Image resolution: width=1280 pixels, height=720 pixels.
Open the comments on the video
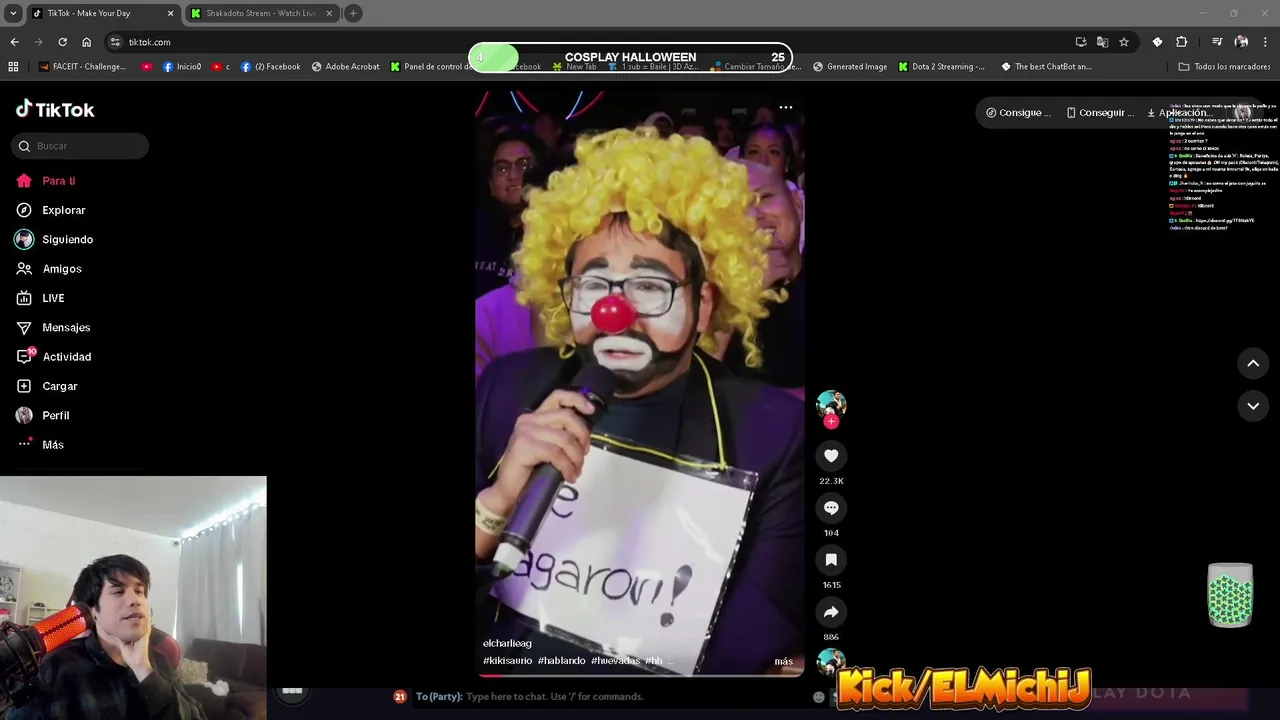click(x=831, y=508)
